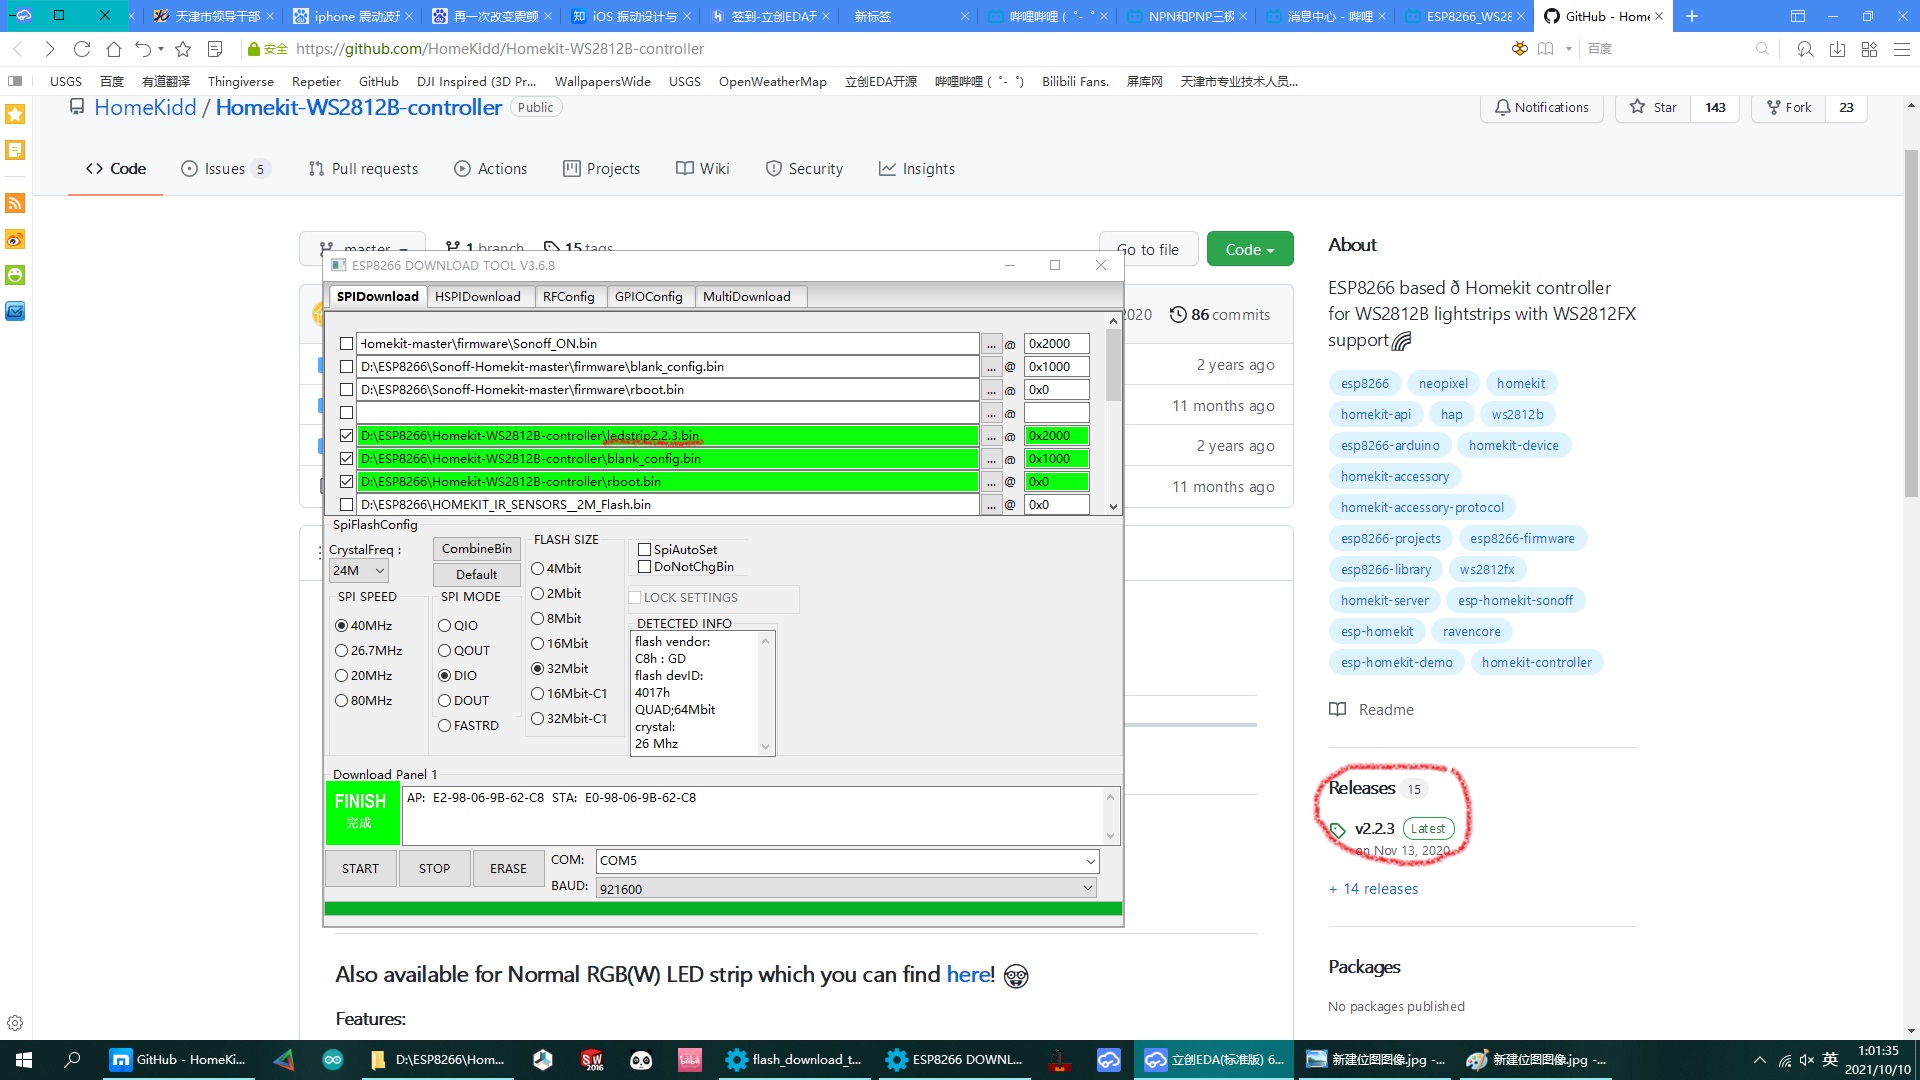Star the Homekit-WS2812B-controller repository

(x=1653, y=107)
